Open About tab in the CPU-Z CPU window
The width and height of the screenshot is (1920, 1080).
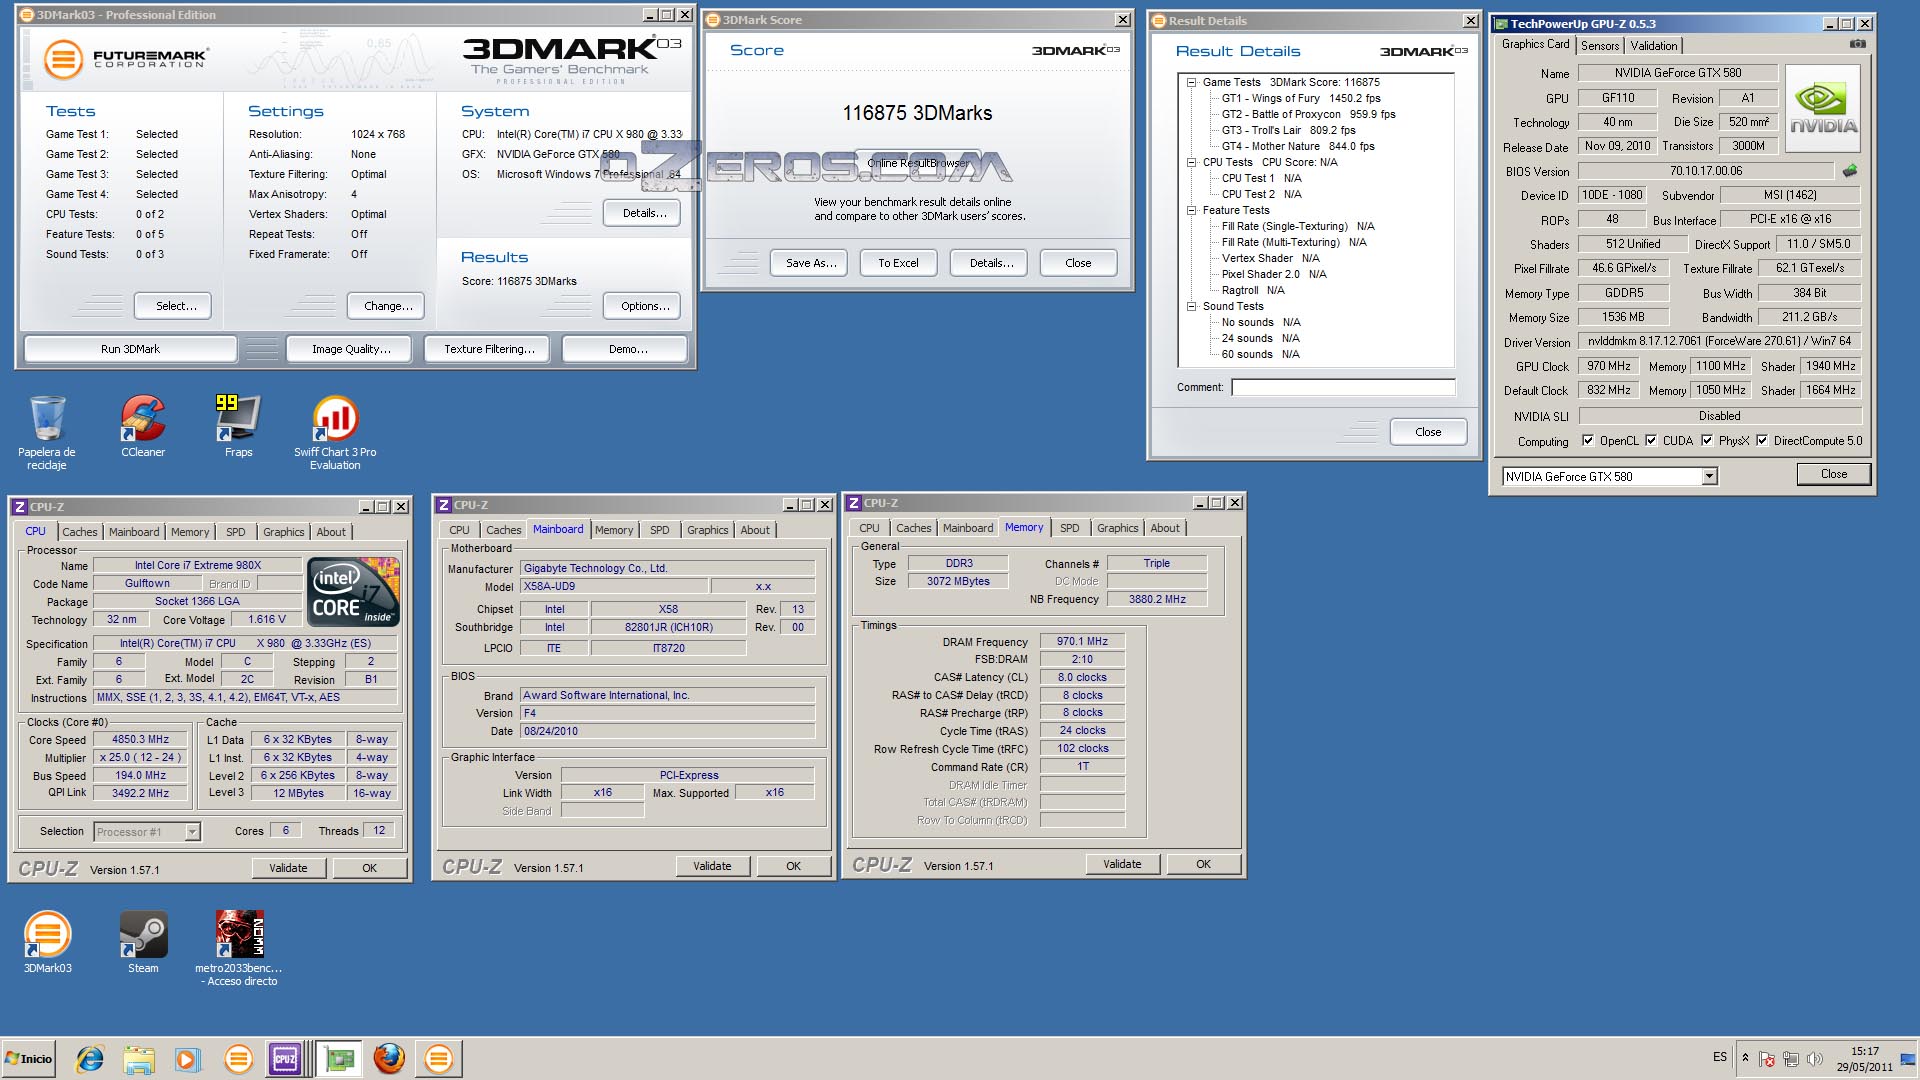click(331, 532)
